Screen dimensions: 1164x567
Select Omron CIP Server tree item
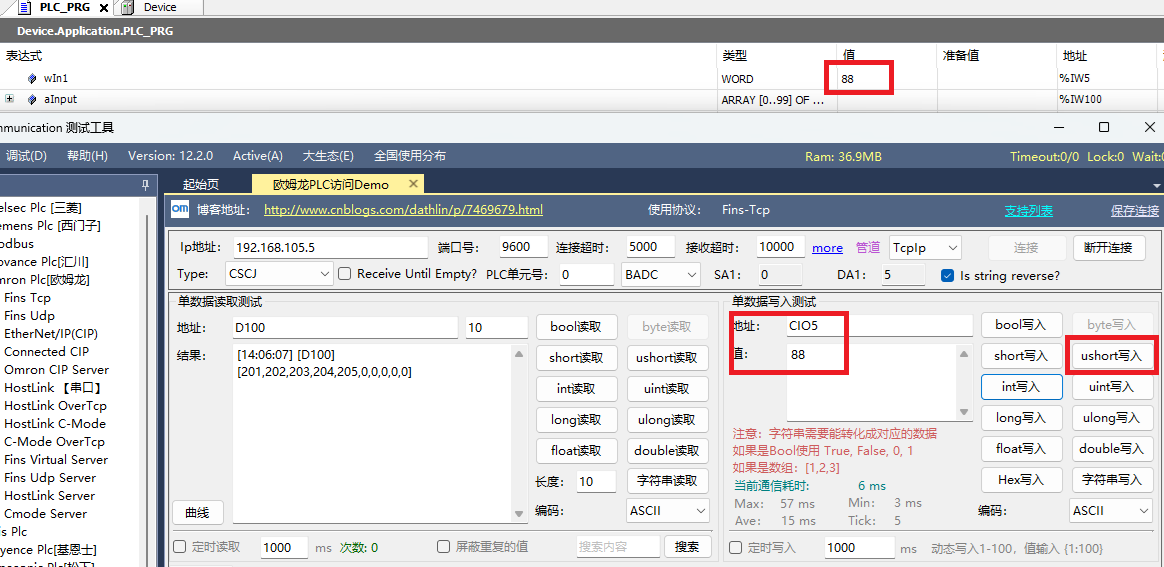(x=56, y=370)
